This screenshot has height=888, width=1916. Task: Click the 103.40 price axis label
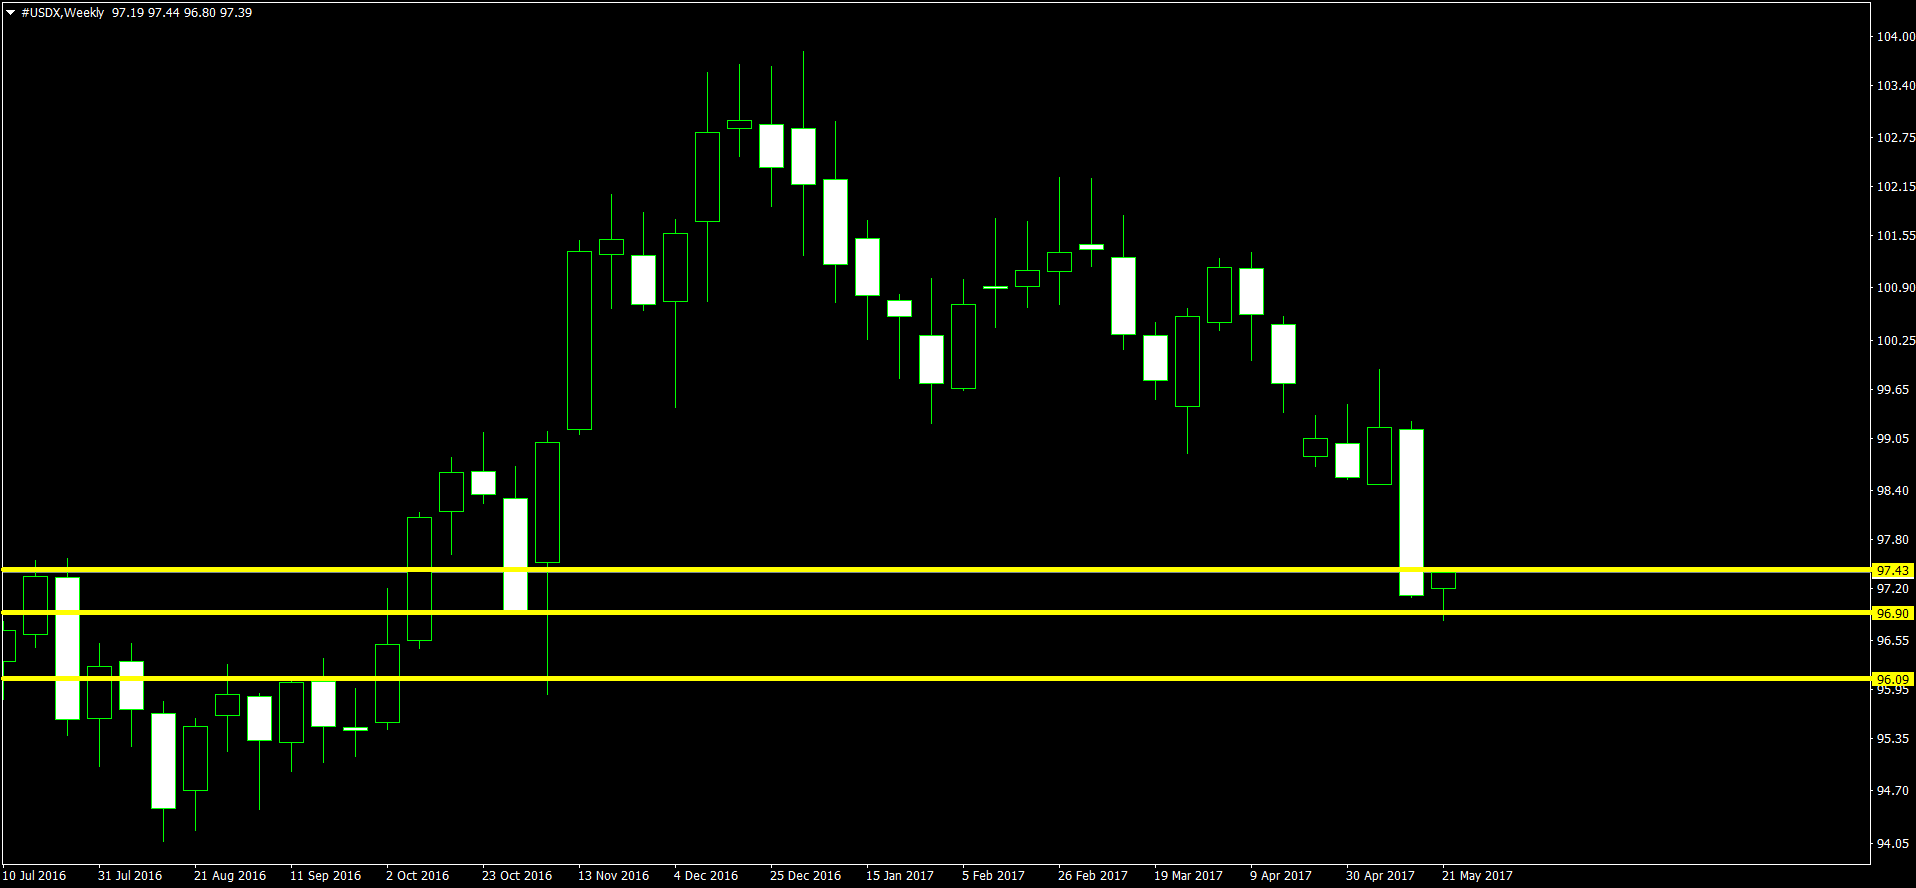tap(1895, 86)
